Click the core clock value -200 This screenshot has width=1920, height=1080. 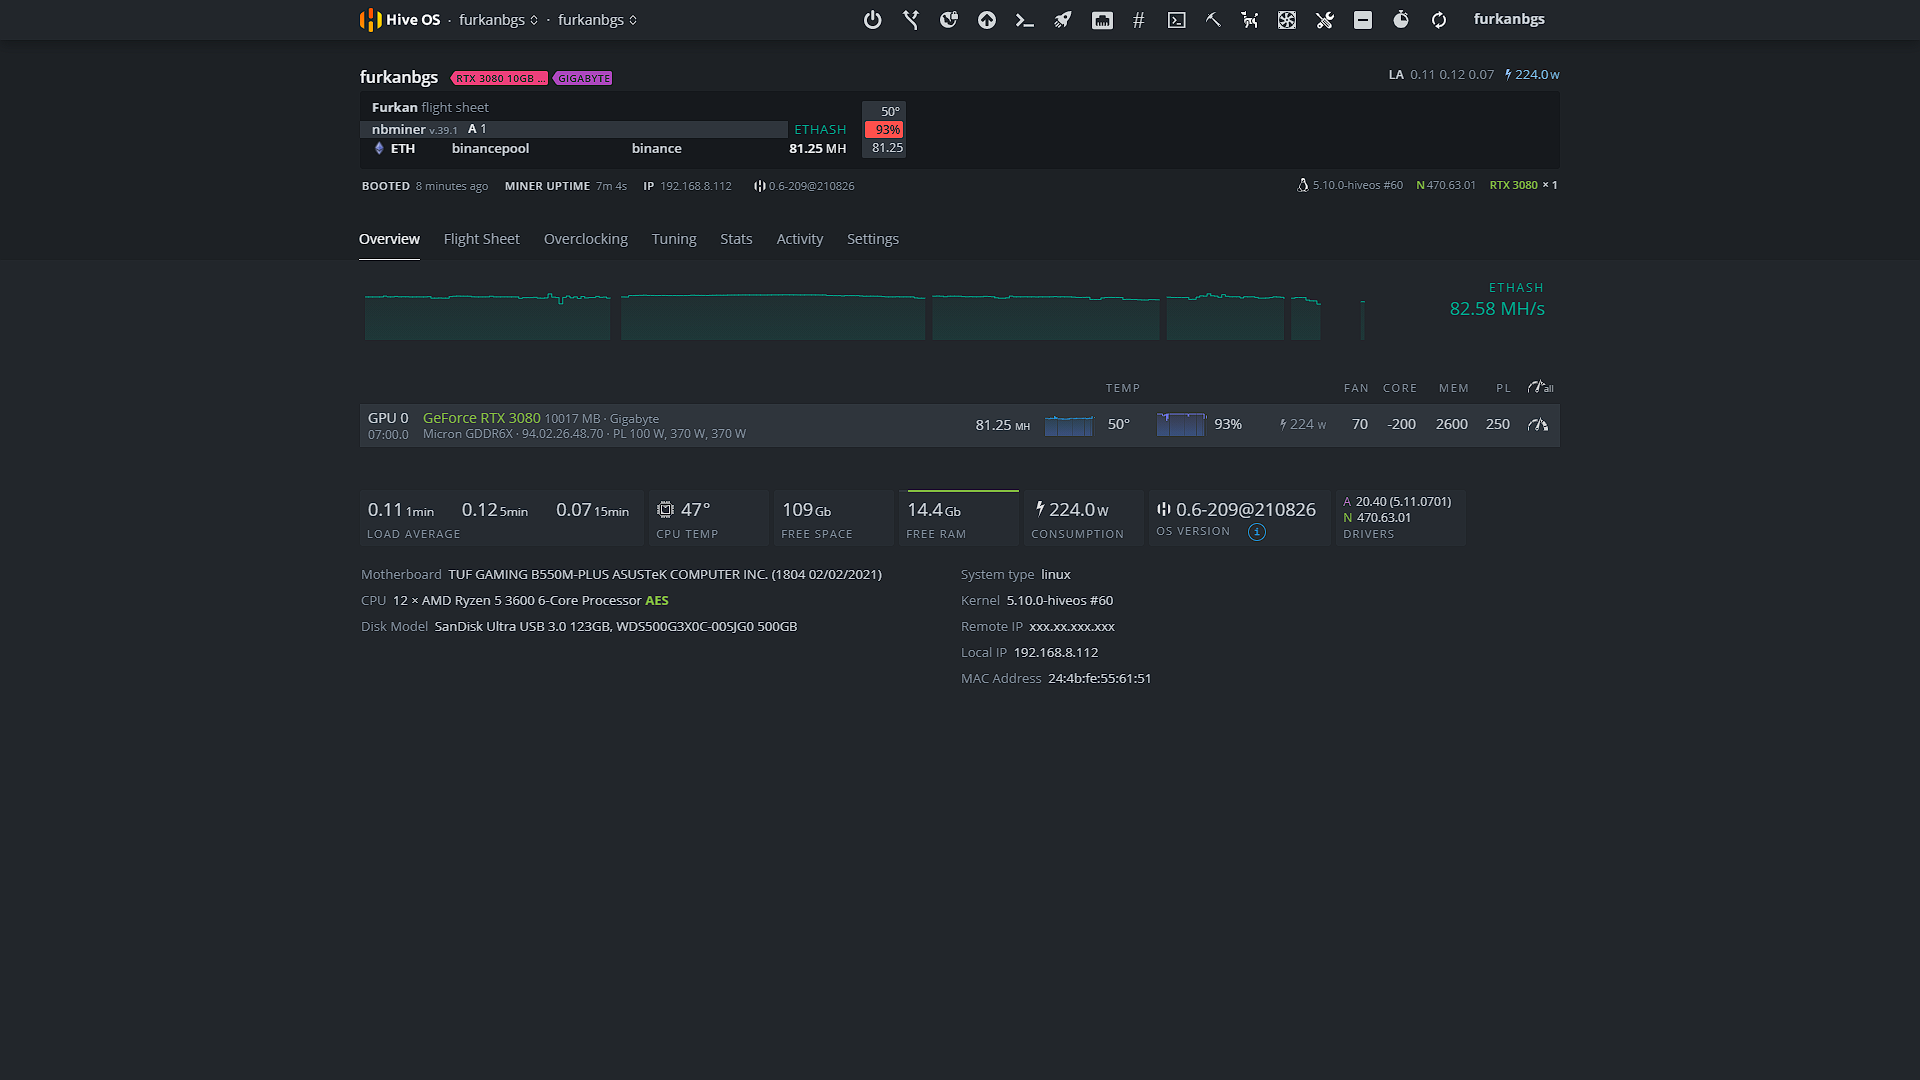coord(1401,424)
